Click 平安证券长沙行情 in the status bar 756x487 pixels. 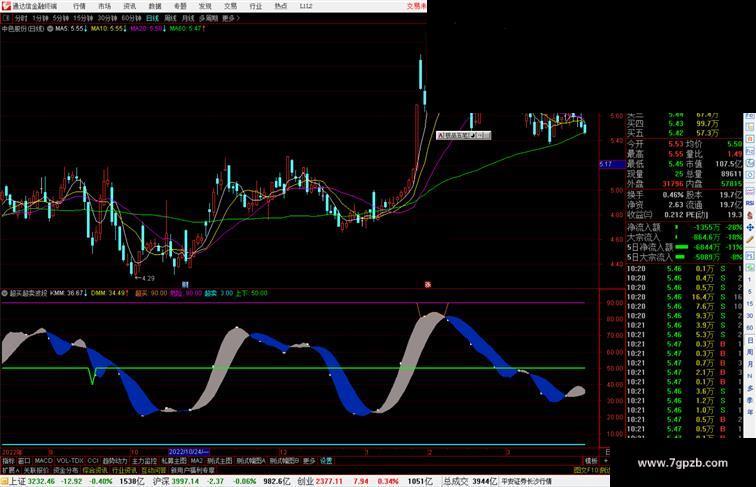click(526, 481)
